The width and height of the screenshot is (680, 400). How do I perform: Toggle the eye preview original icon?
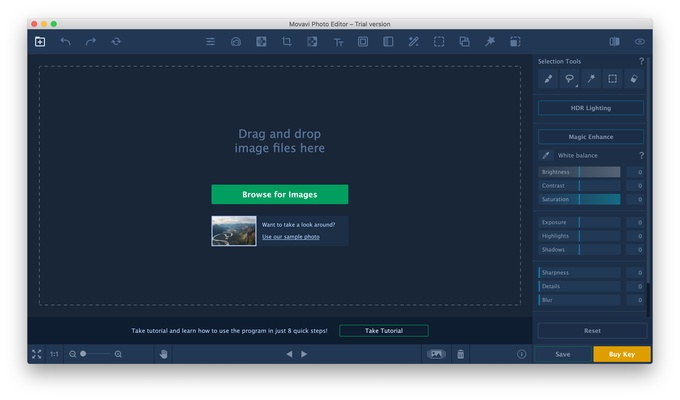[640, 42]
